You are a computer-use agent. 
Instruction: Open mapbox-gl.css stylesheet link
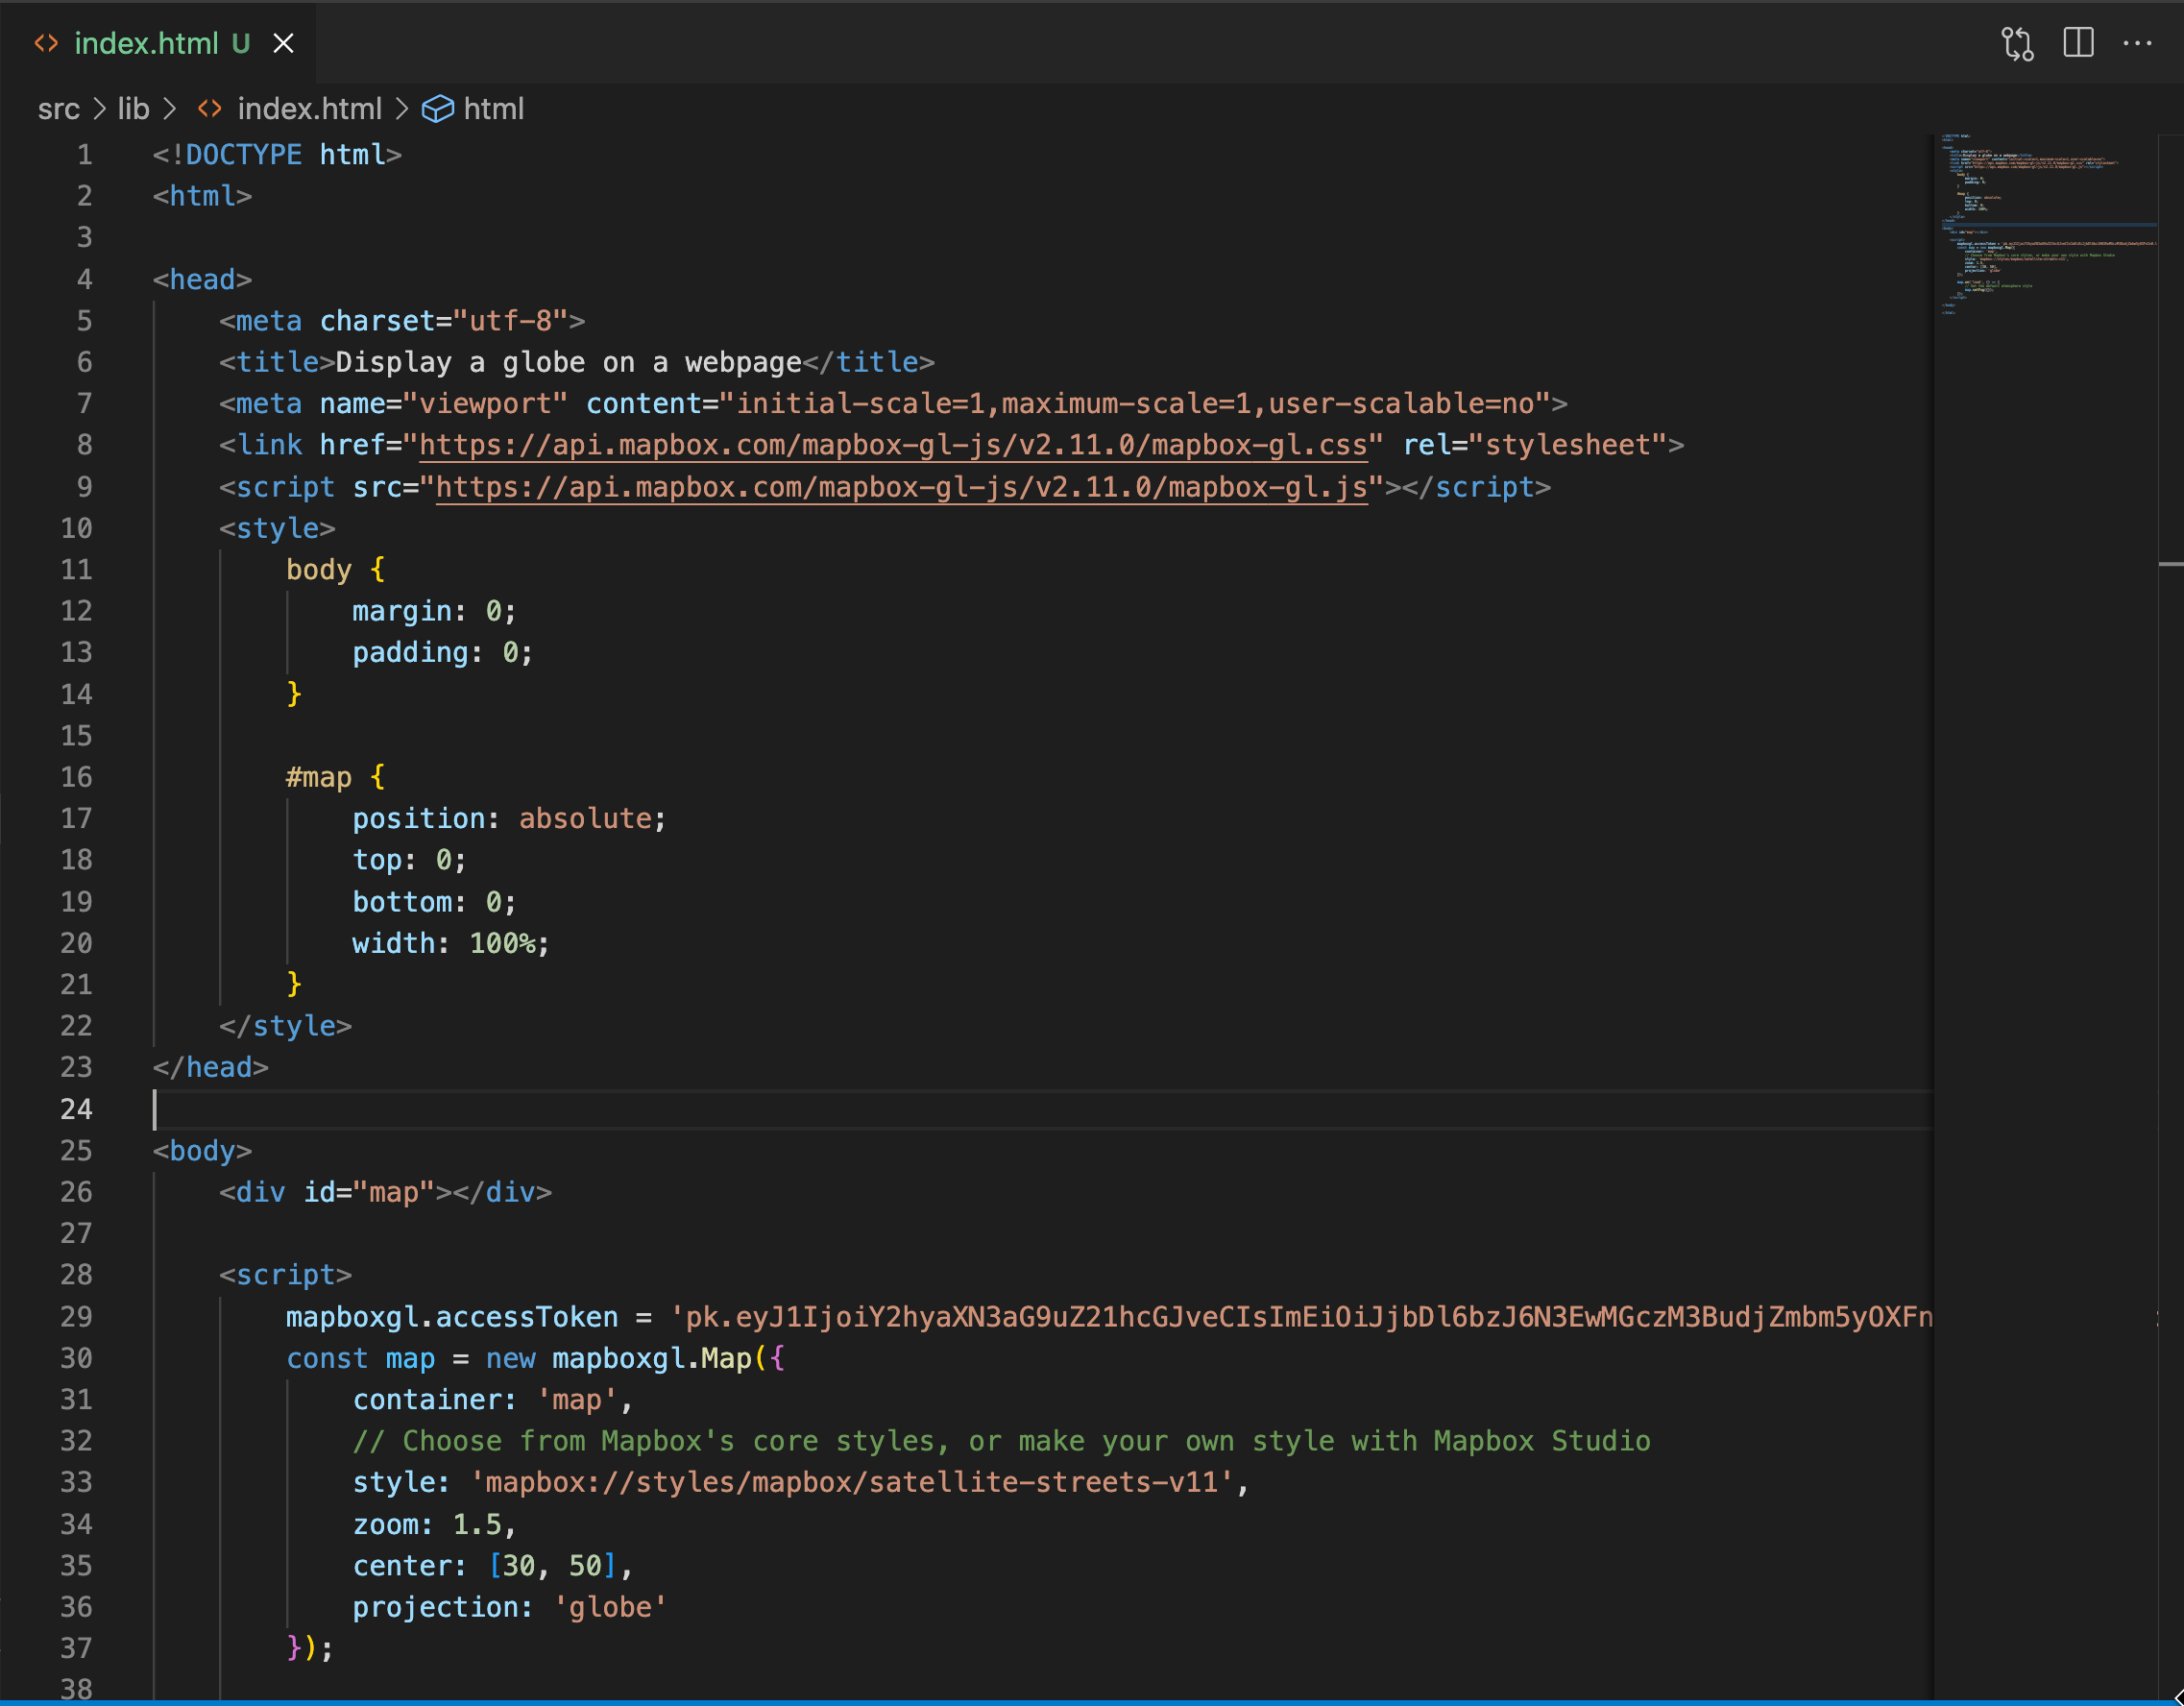(892, 445)
